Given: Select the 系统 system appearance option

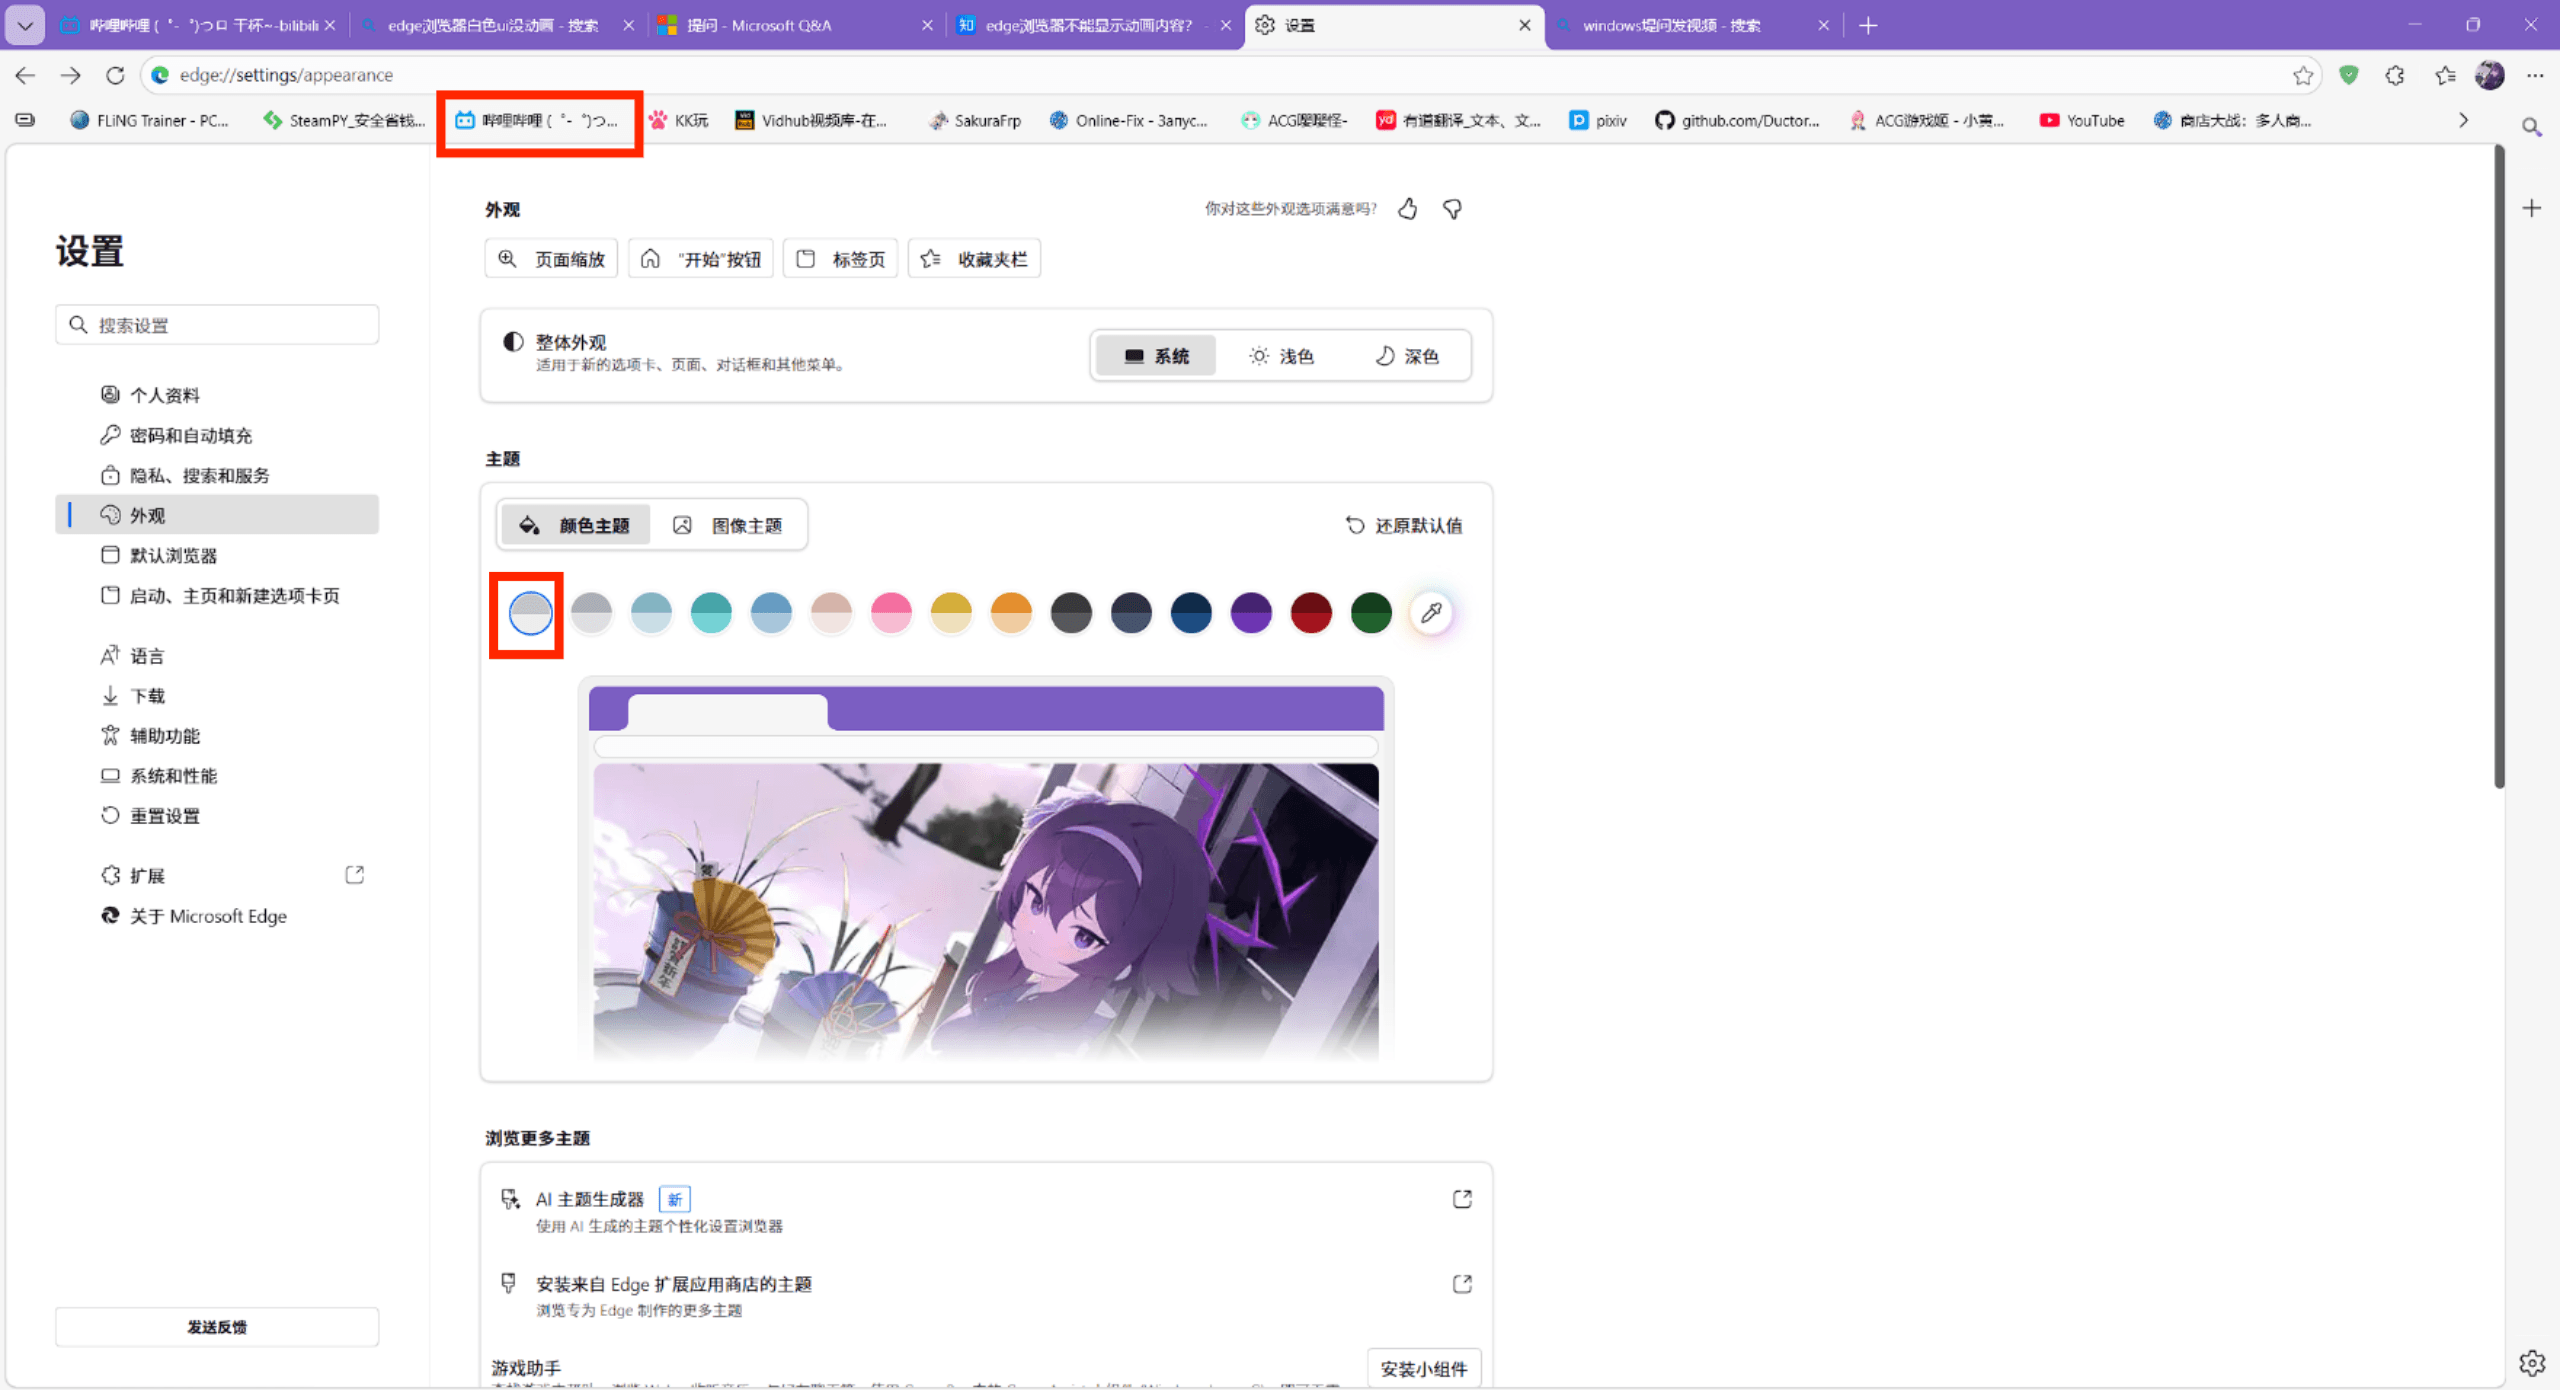Looking at the screenshot, I should coord(1156,356).
